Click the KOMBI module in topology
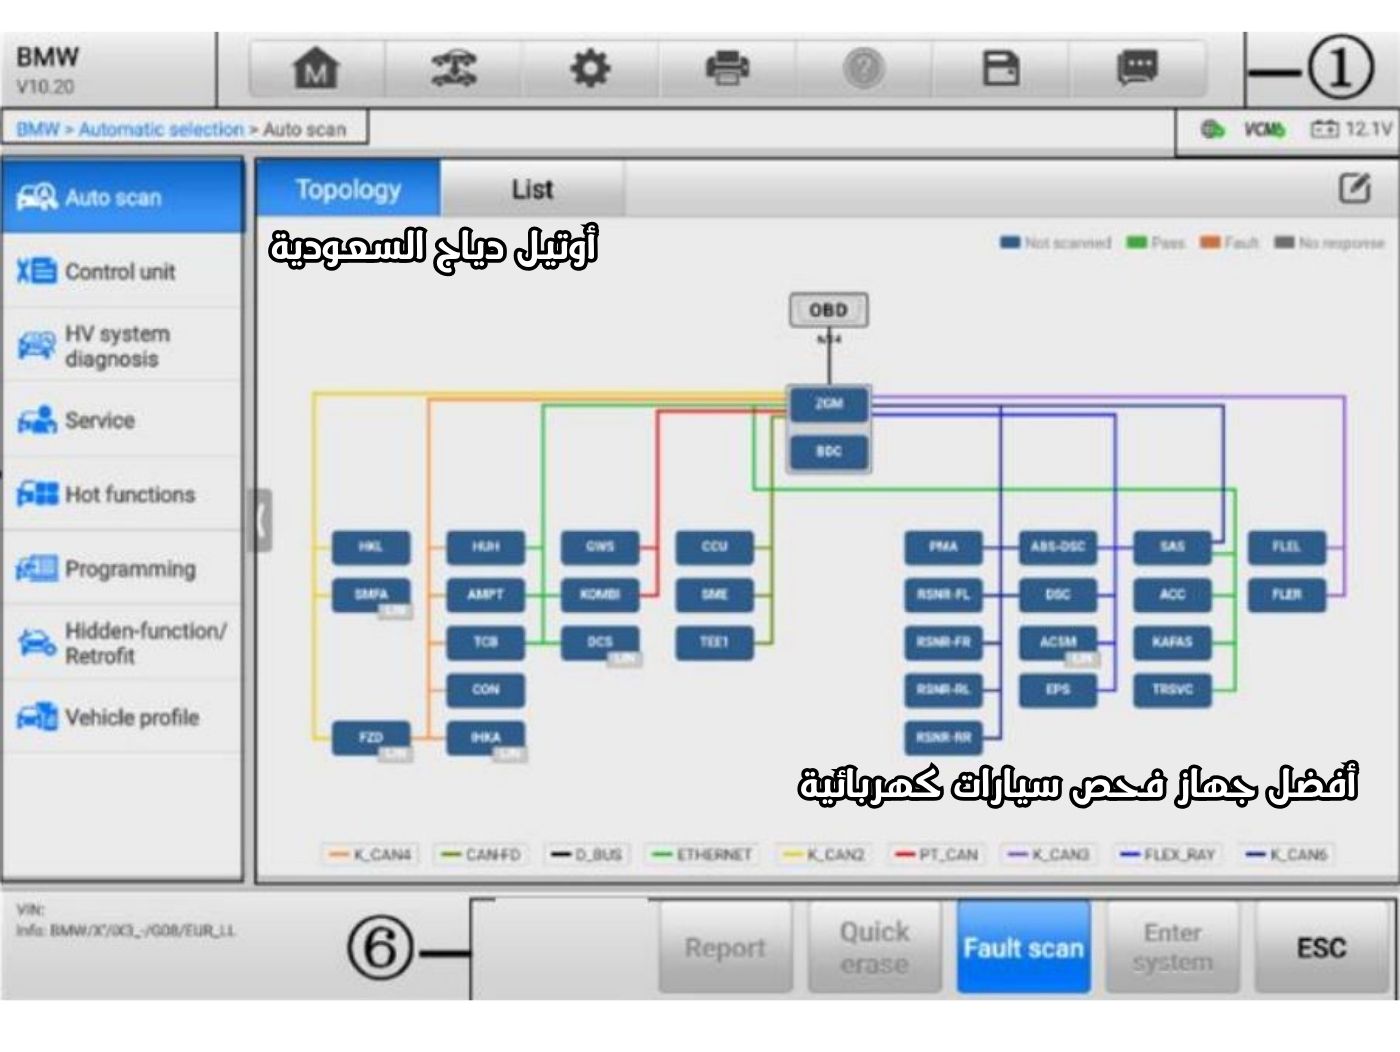The height and width of the screenshot is (1052, 1400). click(x=599, y=594)
